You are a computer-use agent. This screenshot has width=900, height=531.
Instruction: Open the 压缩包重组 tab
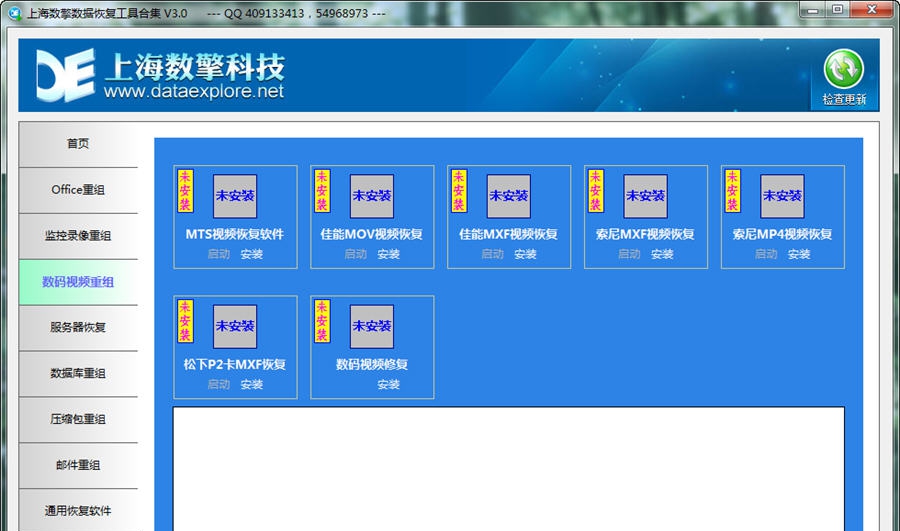click(x=78, y=419)
